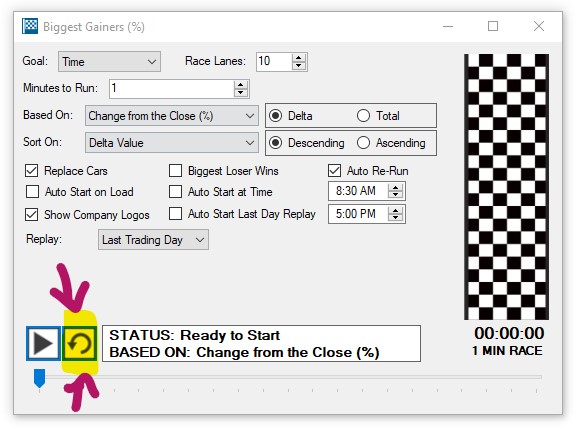Open the Sort On Delta Value dropdown
Viewport: 579px width, 428px height.
tap(172, 143)
